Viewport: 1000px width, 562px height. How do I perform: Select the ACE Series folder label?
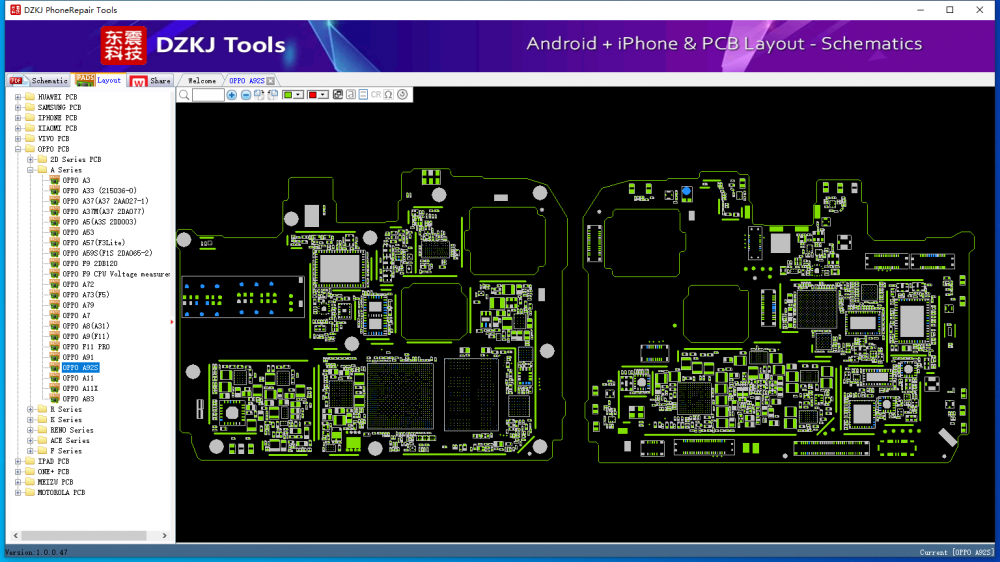70,441
